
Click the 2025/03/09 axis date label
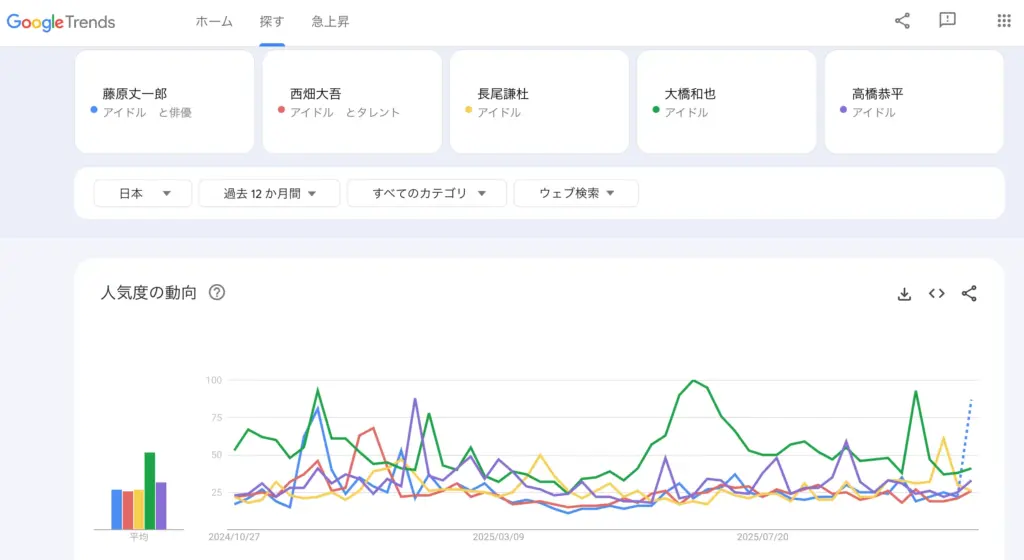498,537
